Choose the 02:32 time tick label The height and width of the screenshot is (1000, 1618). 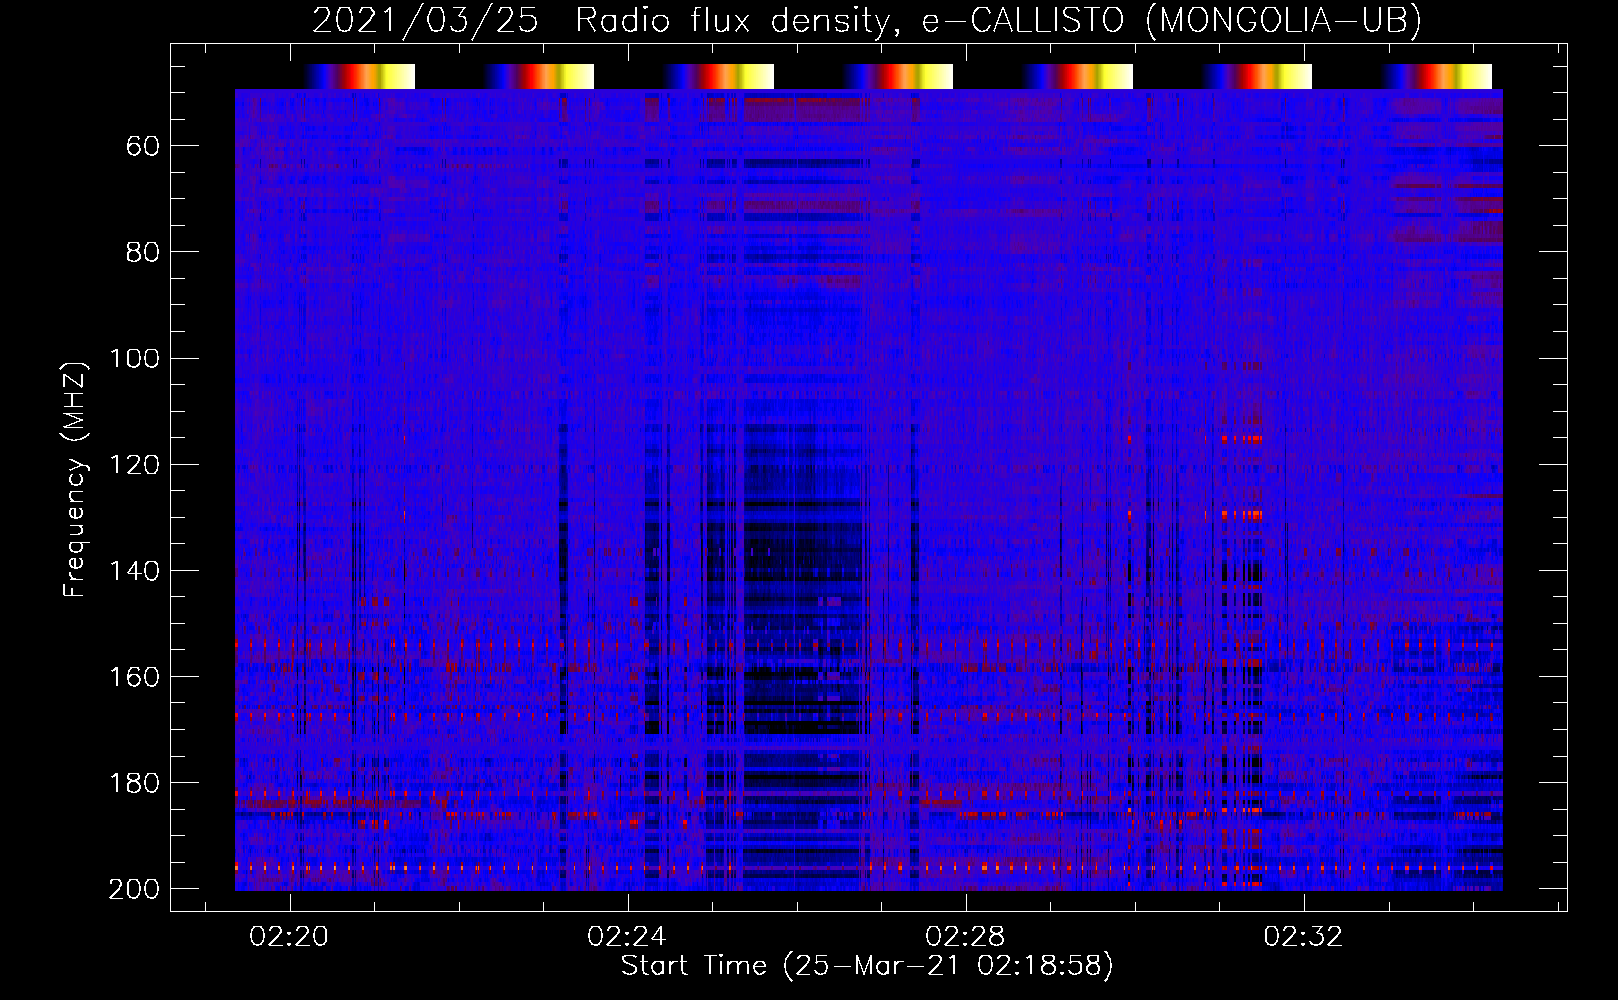pos(1303,937)
